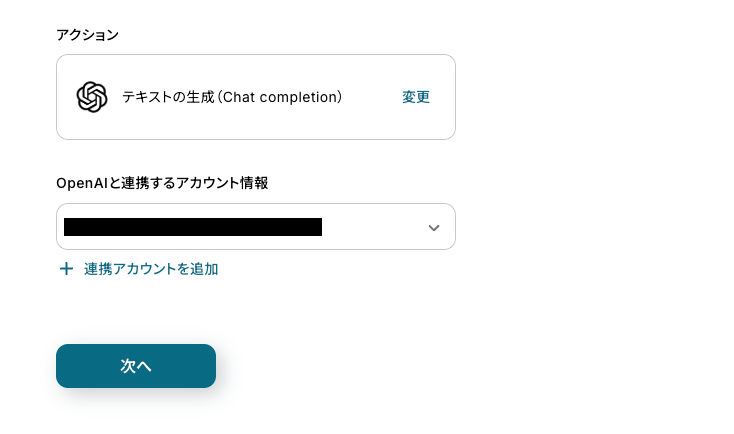Click the 変更 link to change action
734x434 pixels.
coord(416,97)
